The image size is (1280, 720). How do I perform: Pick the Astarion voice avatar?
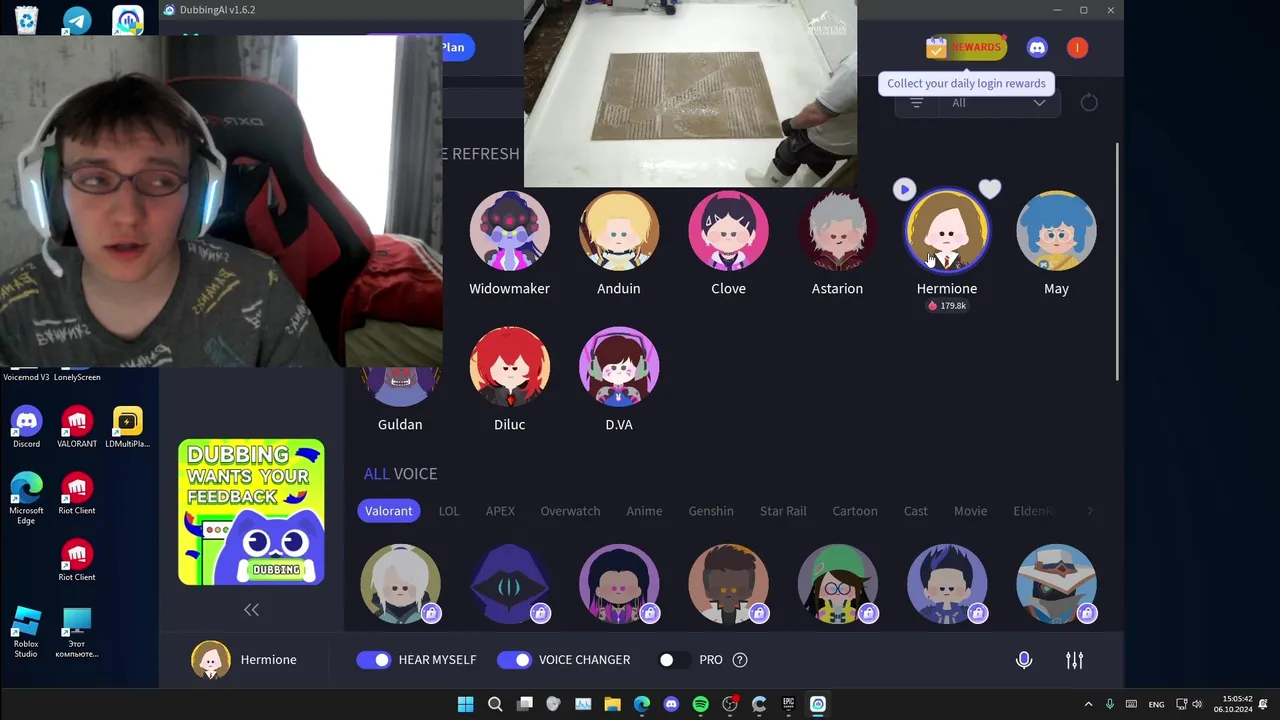837,231
